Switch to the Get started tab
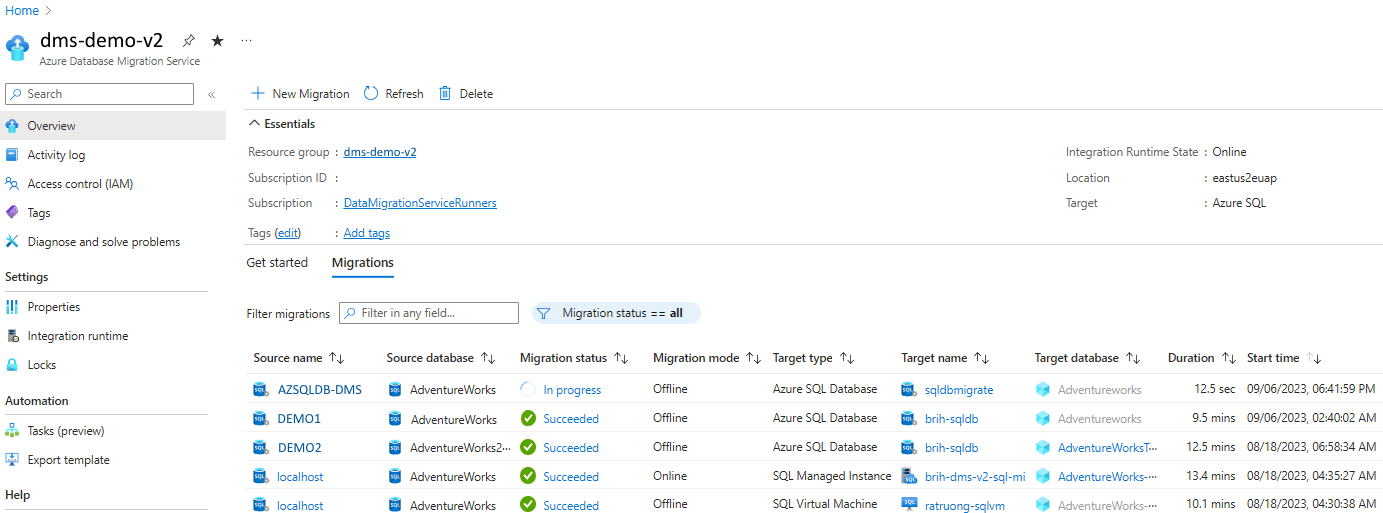This screenshot has height=513, width=1383. click(x=277, y=263)
